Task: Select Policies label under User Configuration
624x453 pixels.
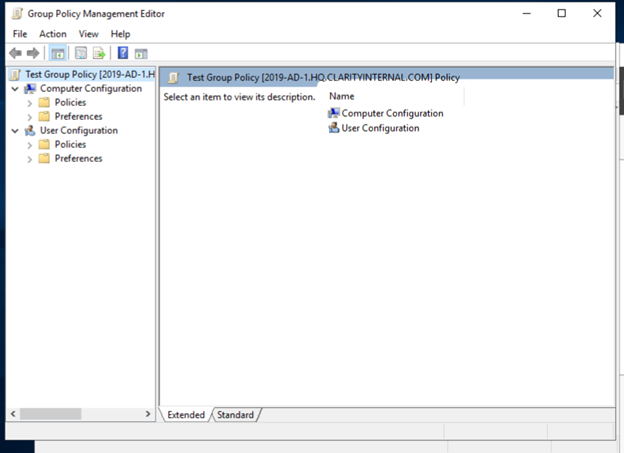Action: (70, 144)
